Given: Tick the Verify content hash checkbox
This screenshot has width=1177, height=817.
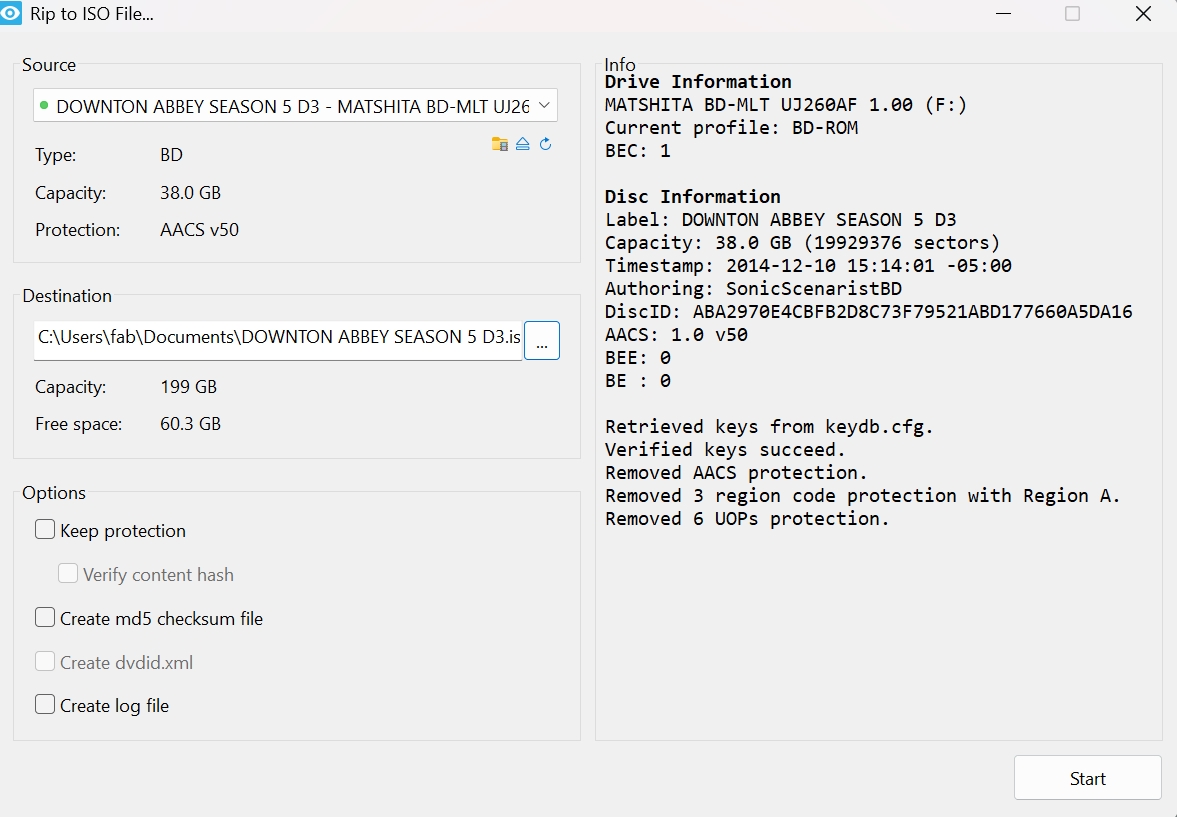Looking at the screenshot, I should tap(68, 574).
